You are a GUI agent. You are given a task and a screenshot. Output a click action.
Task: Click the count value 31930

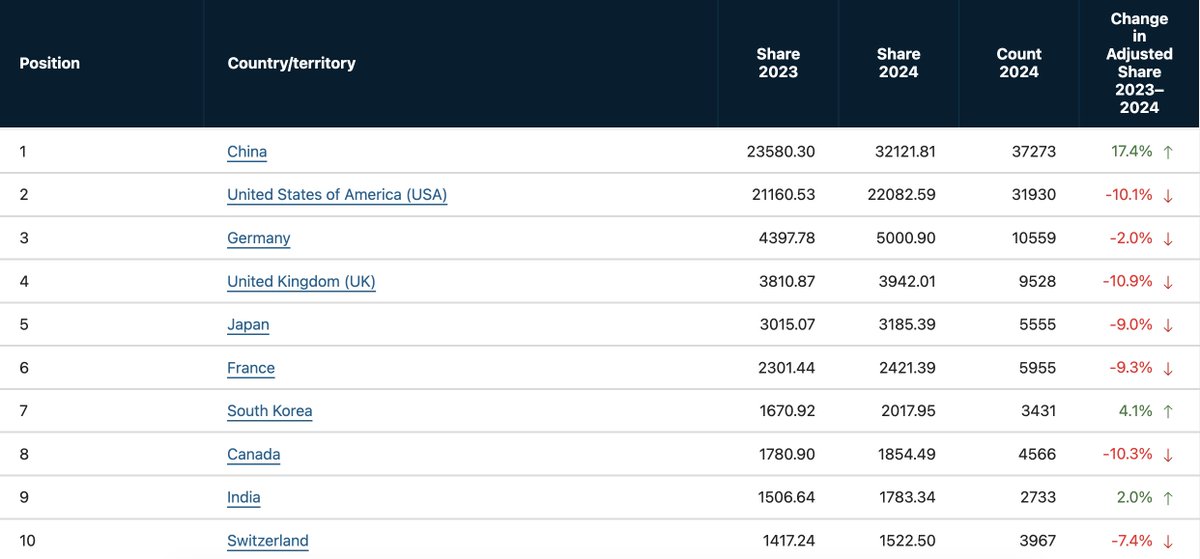[1033, 195]
